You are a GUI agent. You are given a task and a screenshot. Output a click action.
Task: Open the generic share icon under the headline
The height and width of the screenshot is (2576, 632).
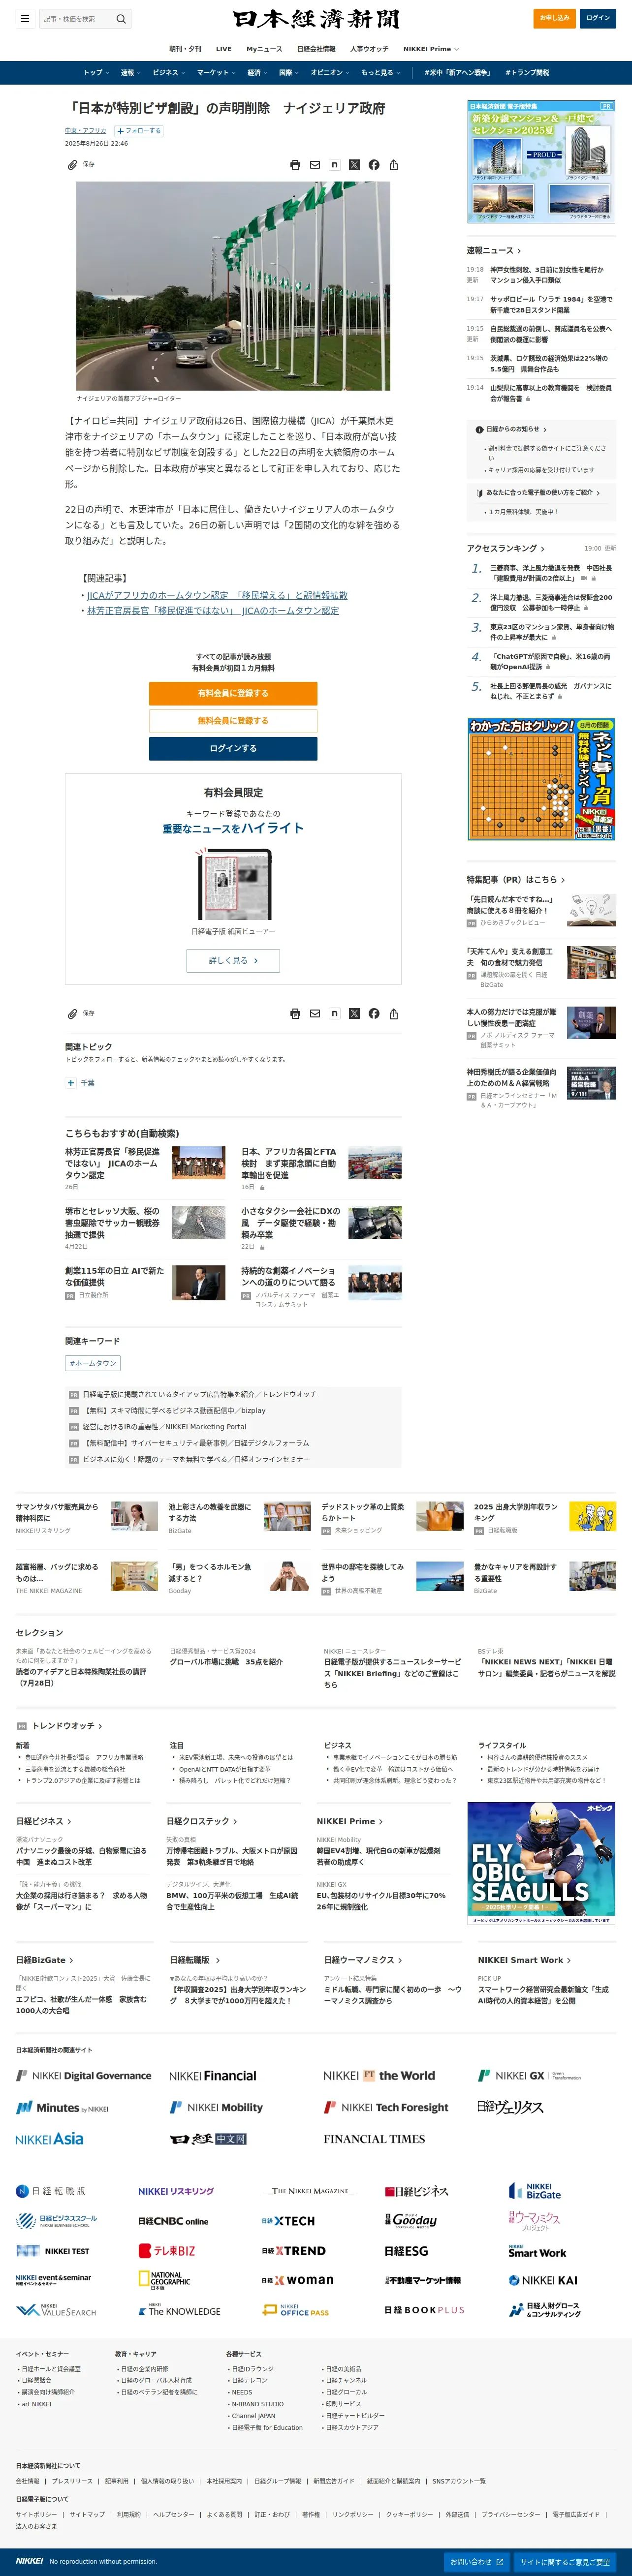click(394, 165)
